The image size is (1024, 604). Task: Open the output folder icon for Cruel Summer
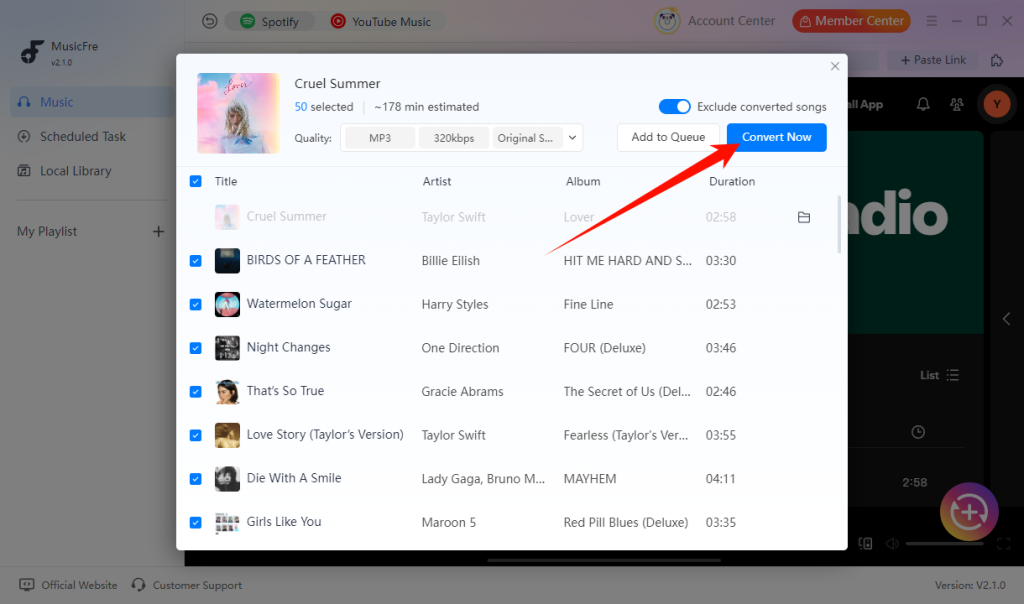pos(804,217)
